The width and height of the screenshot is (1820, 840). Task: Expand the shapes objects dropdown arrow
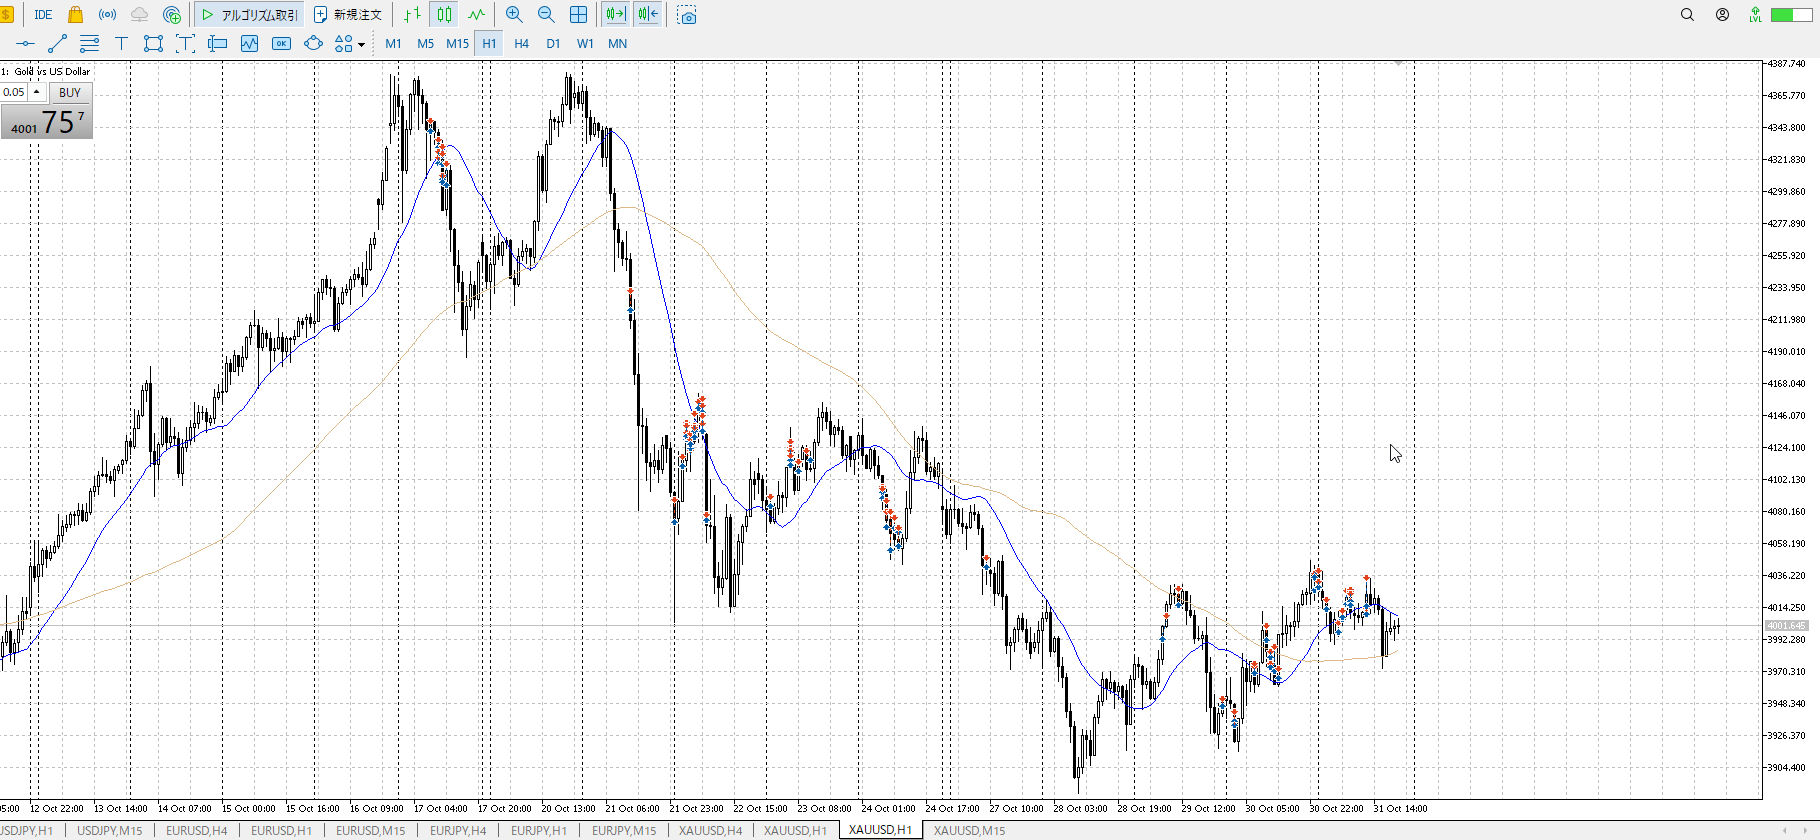click(x=361, y=45)
